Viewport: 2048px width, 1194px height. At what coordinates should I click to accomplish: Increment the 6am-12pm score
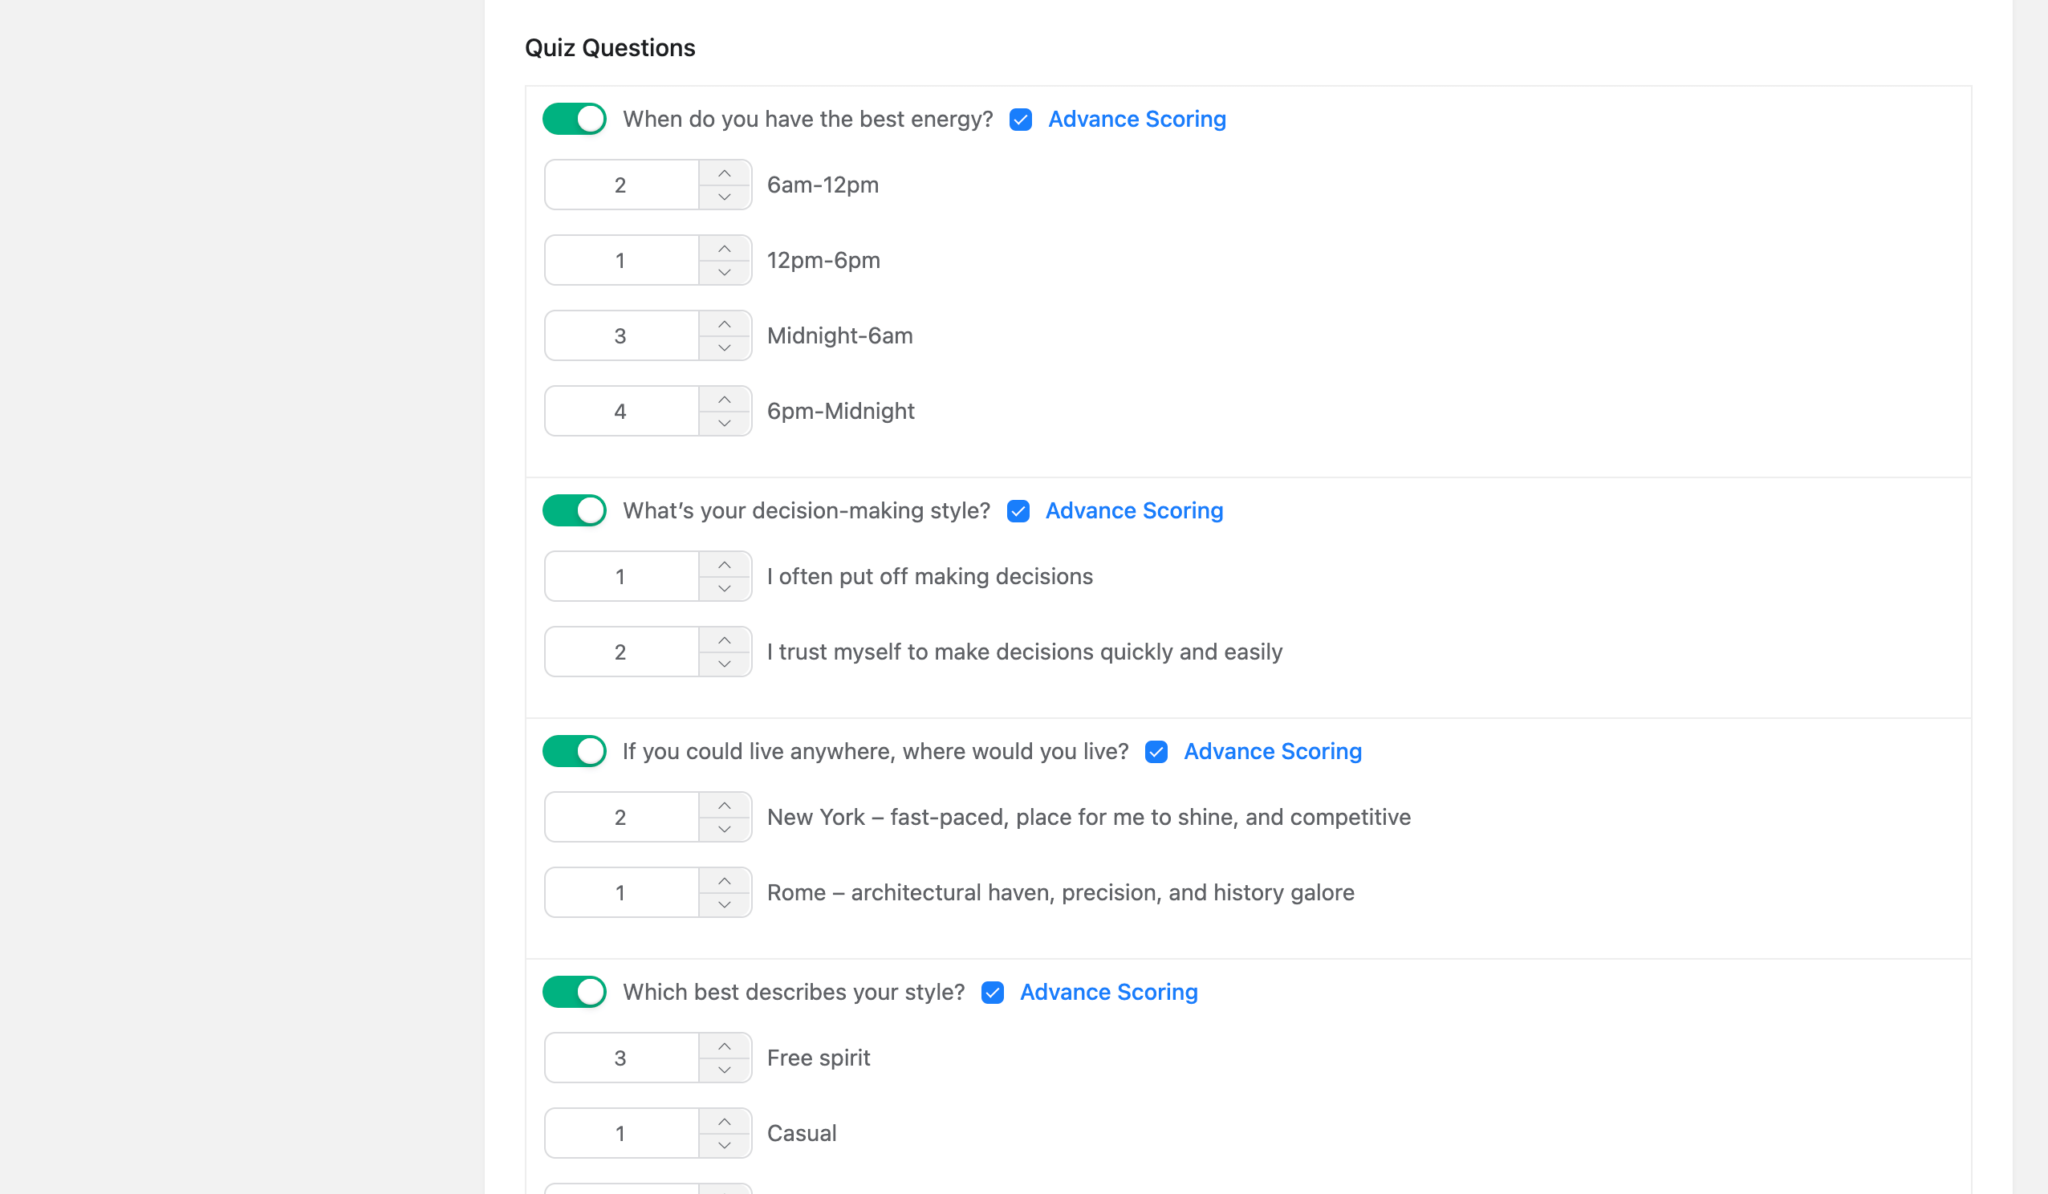(724, 172)
